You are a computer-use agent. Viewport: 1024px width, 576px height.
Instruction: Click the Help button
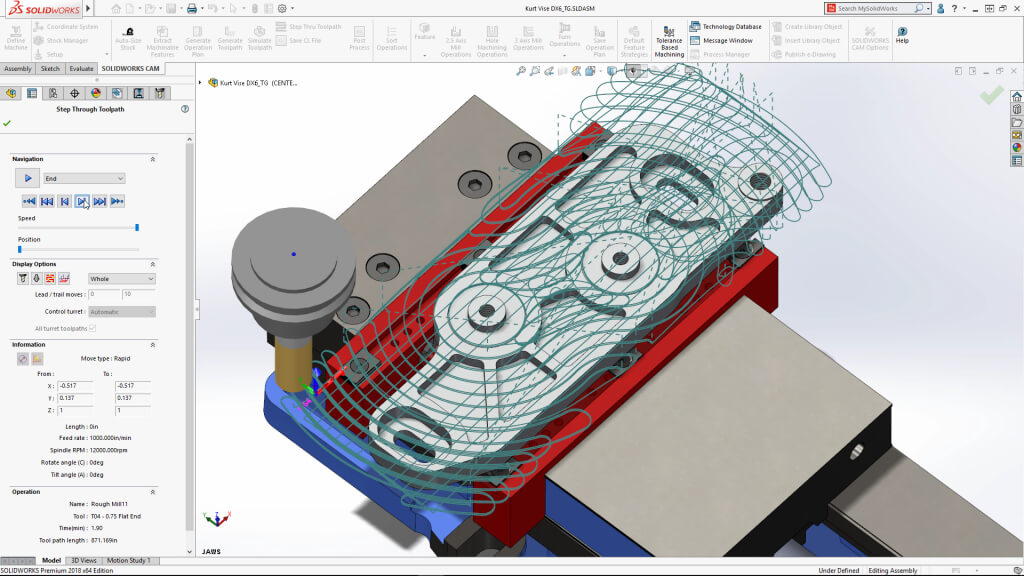(x=902, y=35)
